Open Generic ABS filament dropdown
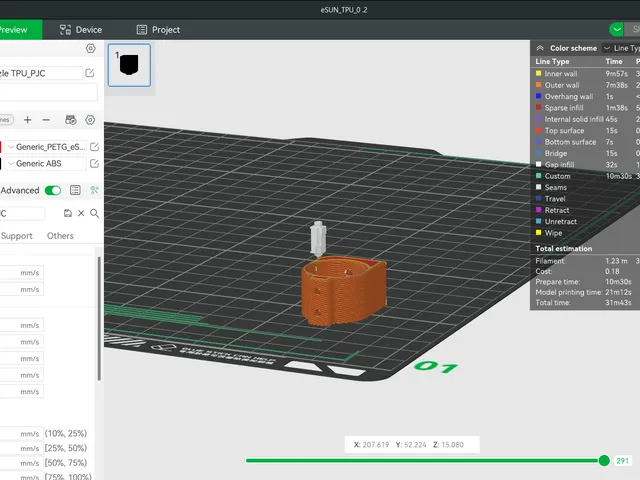 point(46,164)
